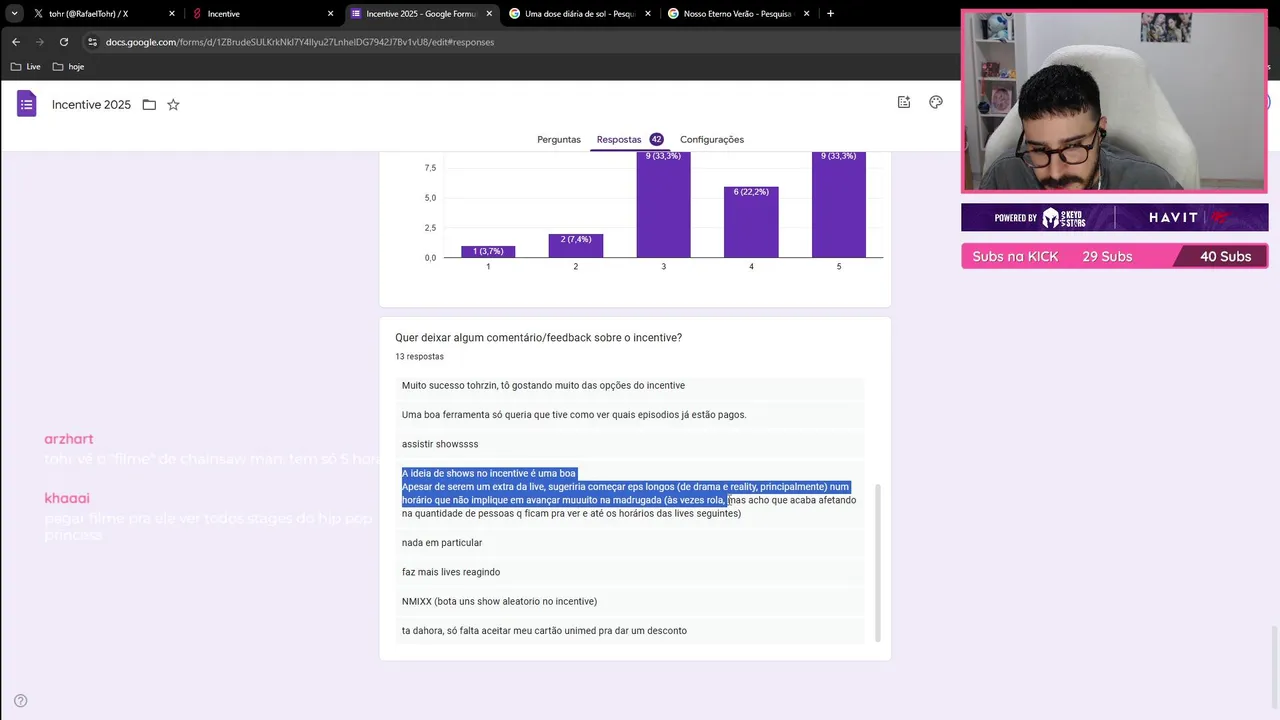1280x720 pixels.
Task: Select response 'ta dahora, só falta aceitar'
Action: (x=631, y=631)
